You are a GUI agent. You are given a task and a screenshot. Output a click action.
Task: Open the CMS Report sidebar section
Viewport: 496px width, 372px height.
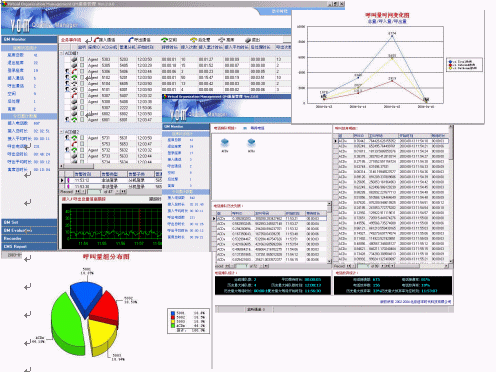pos(29,247)
